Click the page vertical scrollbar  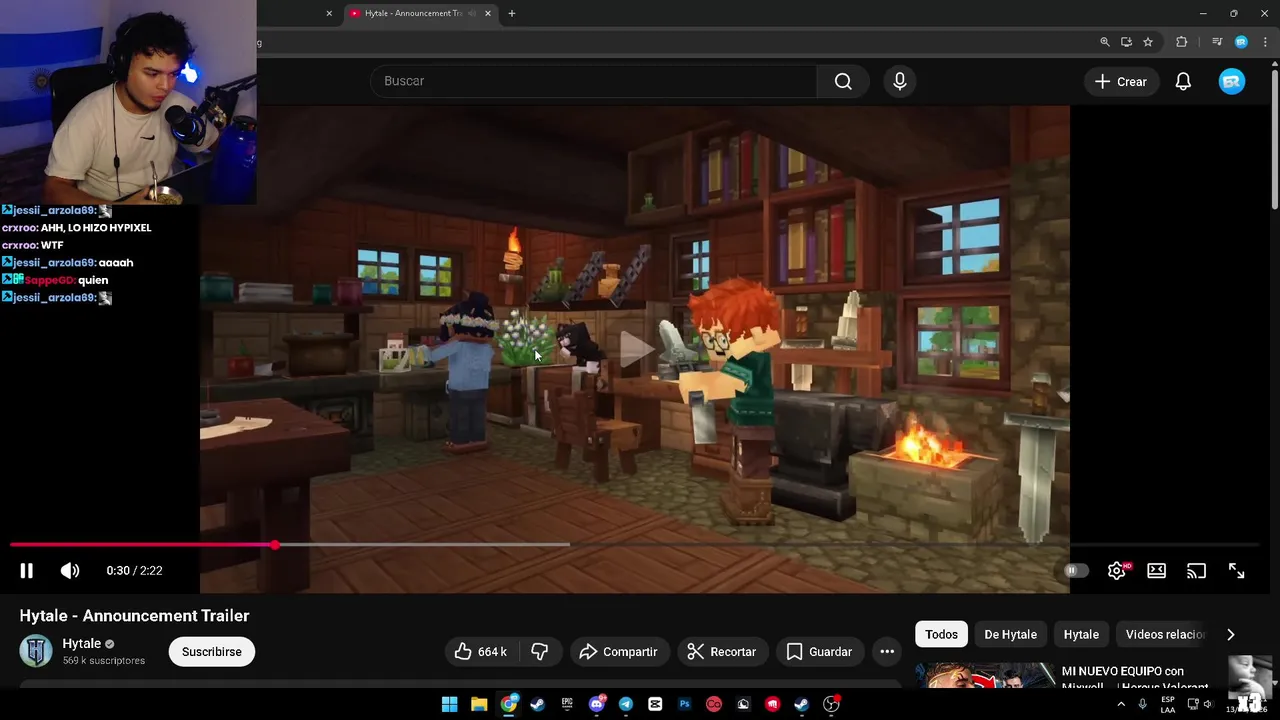[x=1274, y=140]
